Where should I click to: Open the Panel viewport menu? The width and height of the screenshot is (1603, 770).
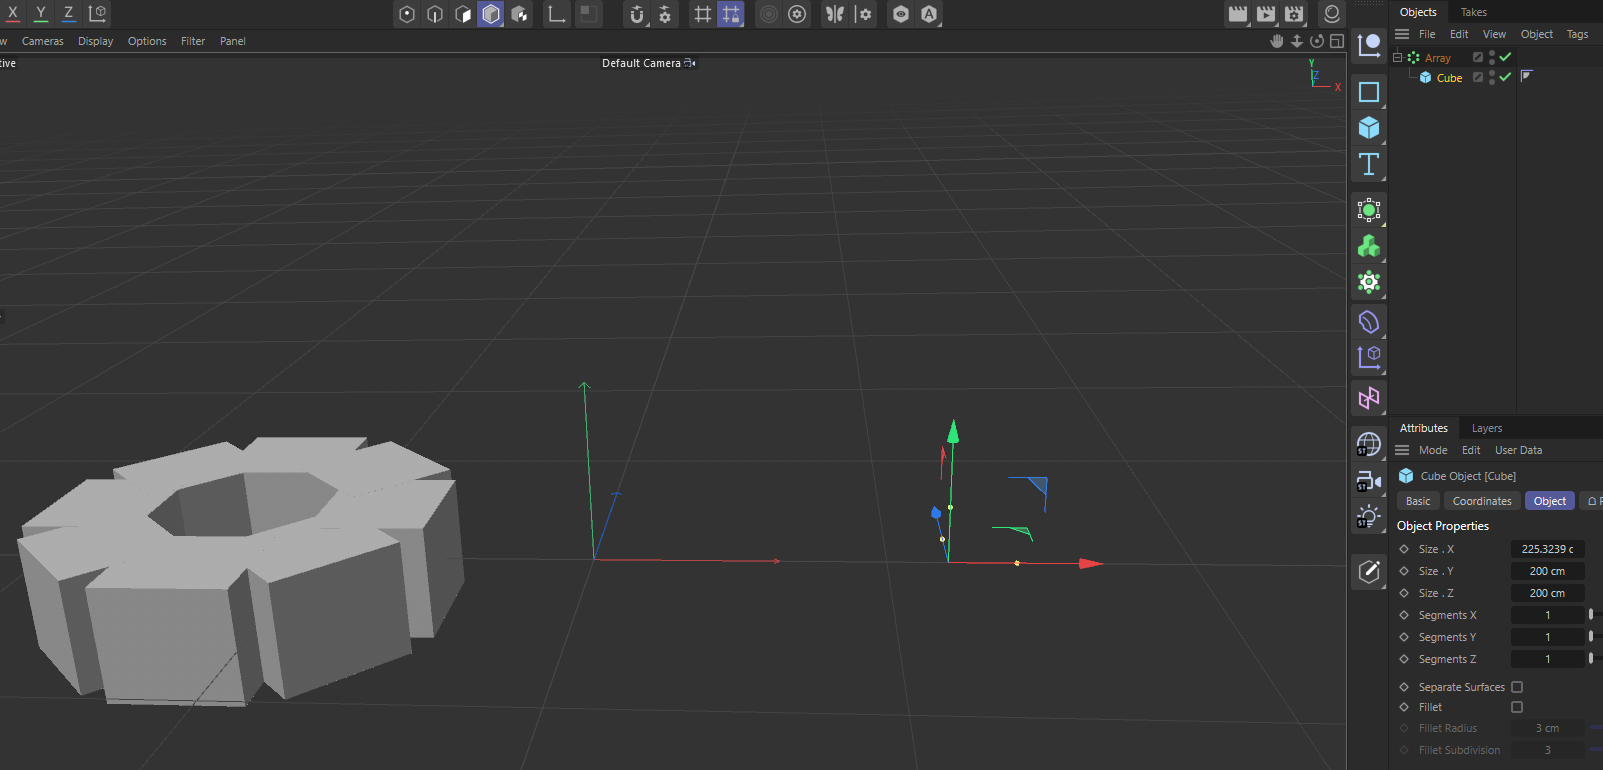click(x=233, y=41)
